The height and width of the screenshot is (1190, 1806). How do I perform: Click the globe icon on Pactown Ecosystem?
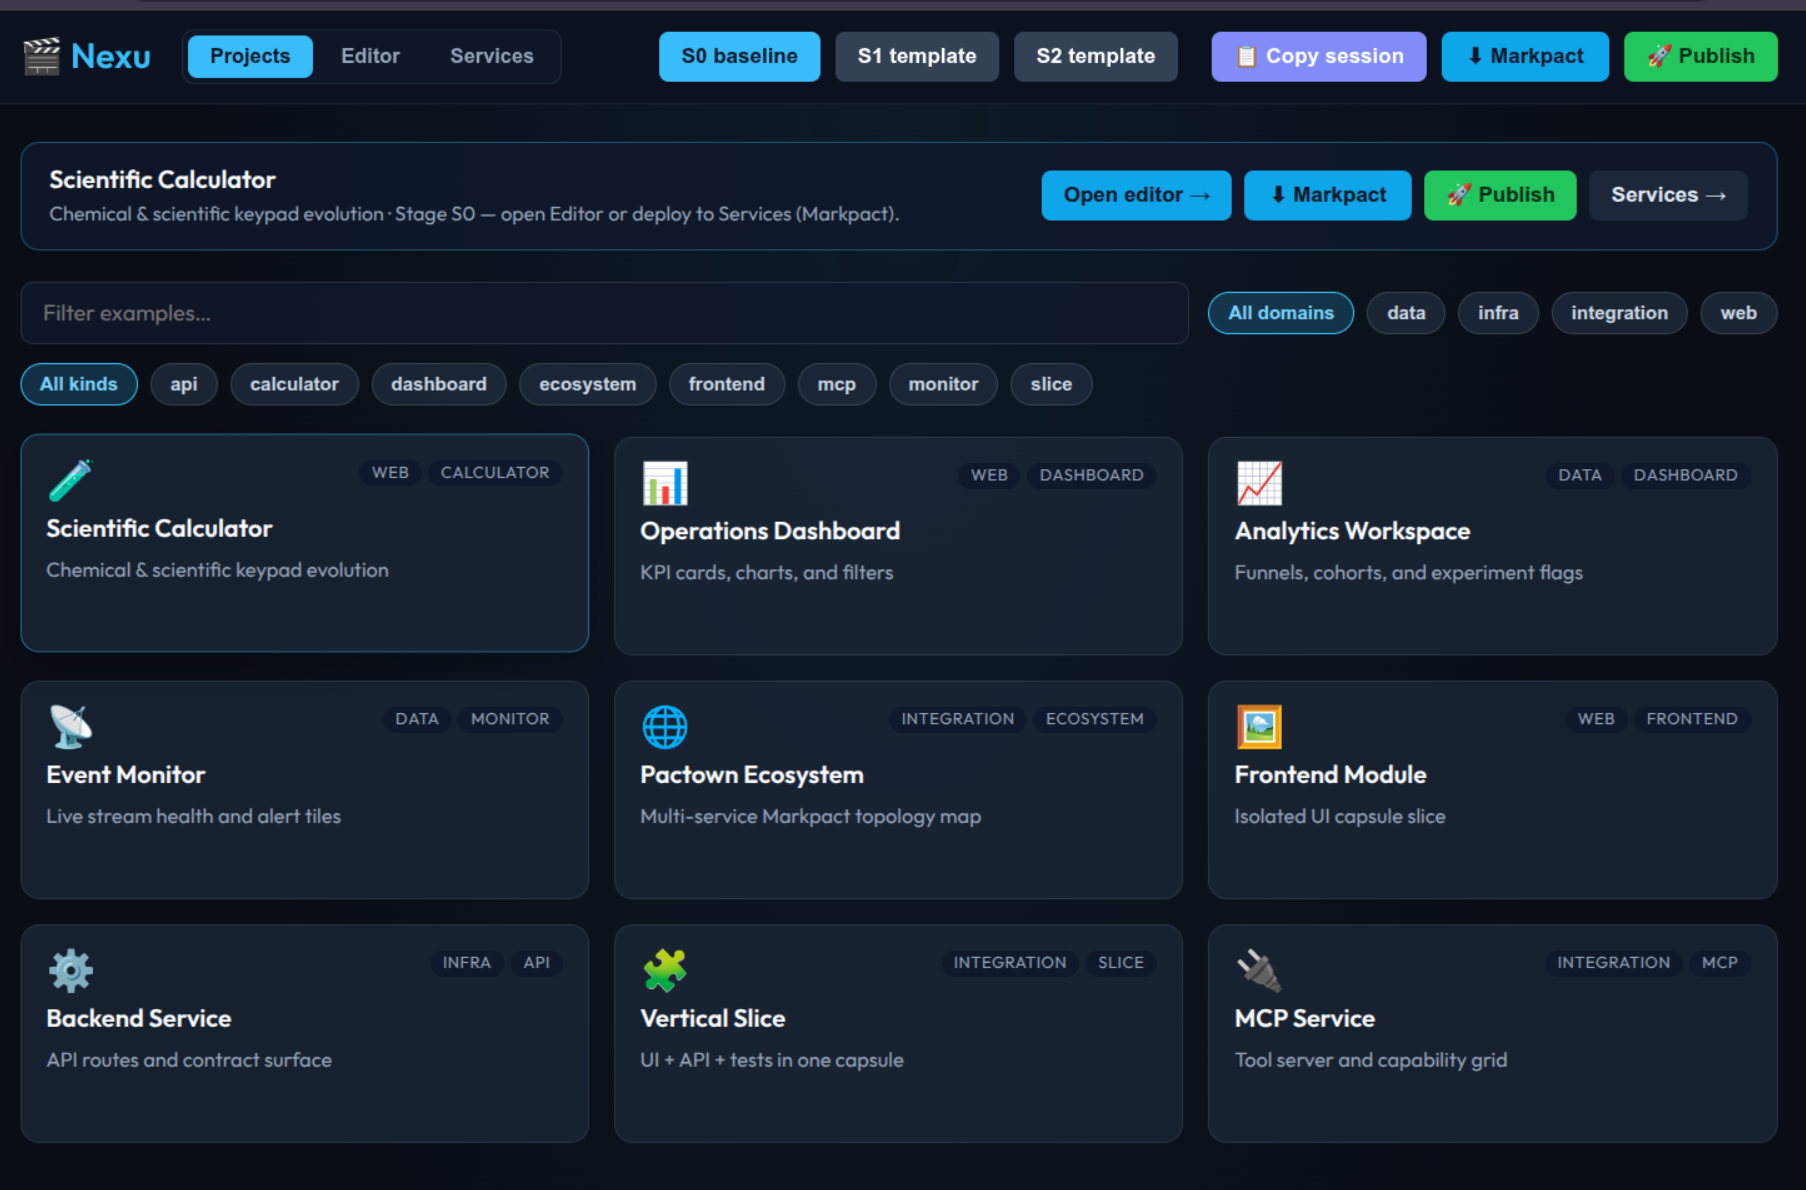tap(665, 727)
